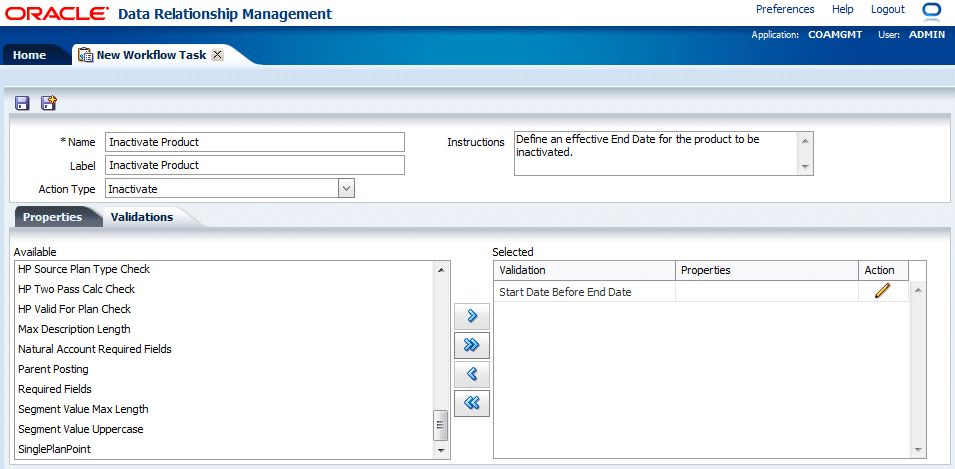This screenshot has width=955, height=469.
Task: Select HP Source Plan Type Check
Action: [x=84, y=269]
